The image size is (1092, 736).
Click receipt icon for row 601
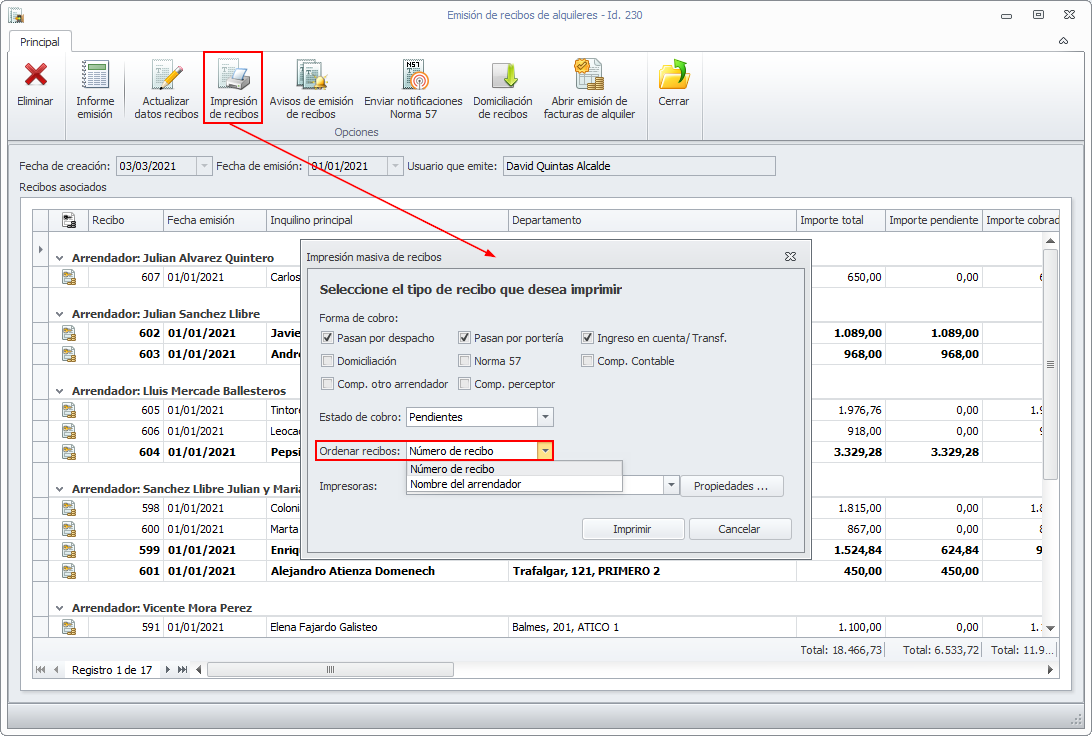point(68,571)
